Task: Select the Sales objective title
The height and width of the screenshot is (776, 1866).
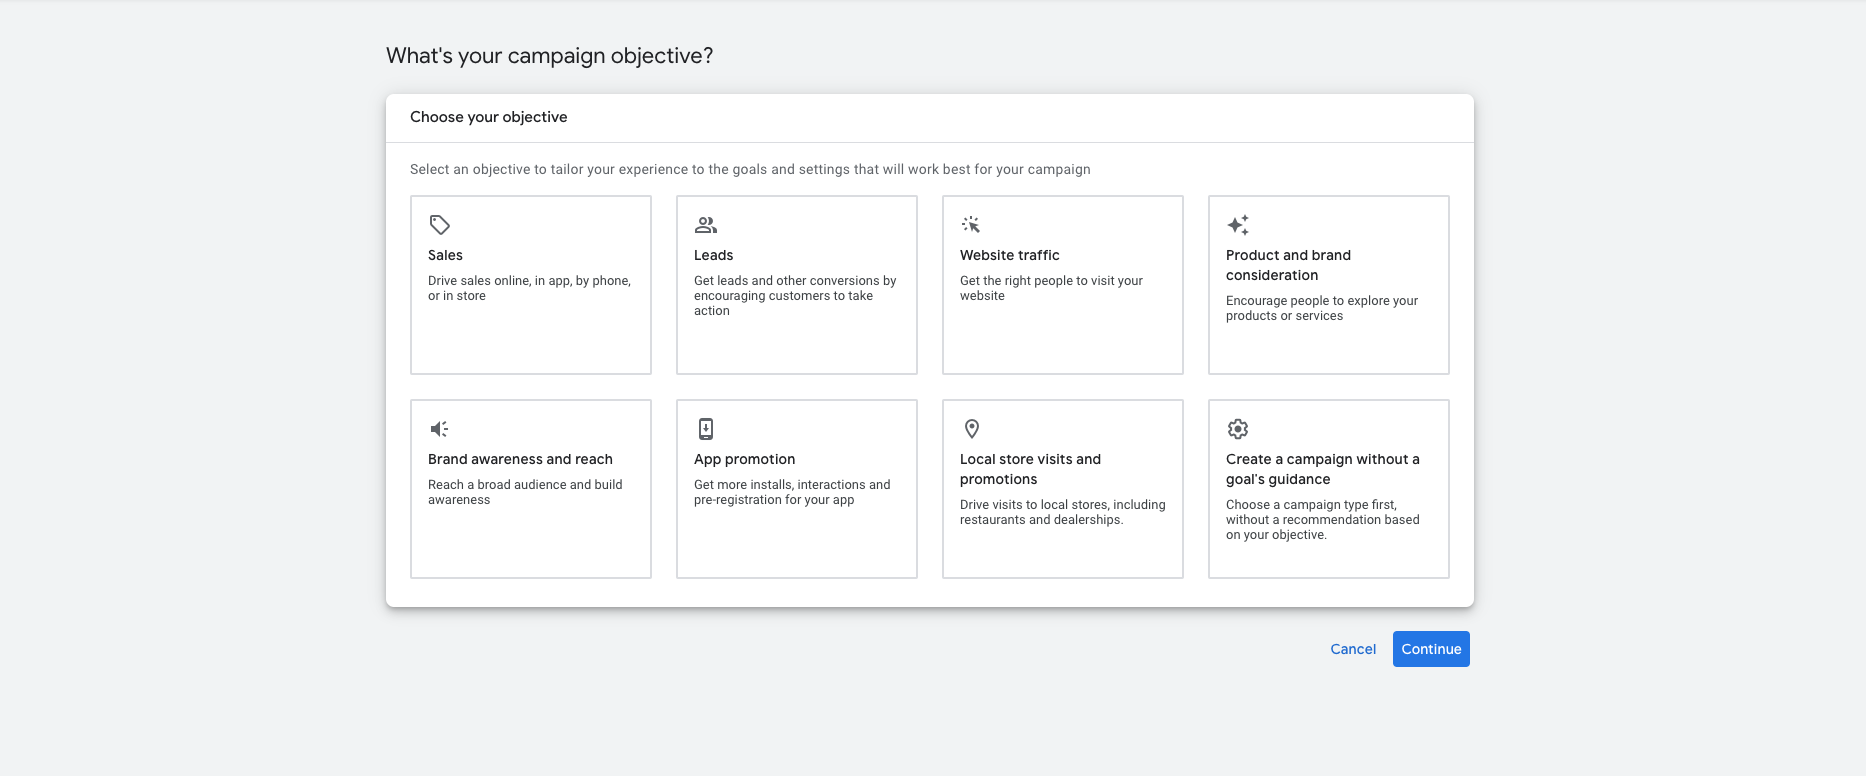Action: click(x=445, y=255)
